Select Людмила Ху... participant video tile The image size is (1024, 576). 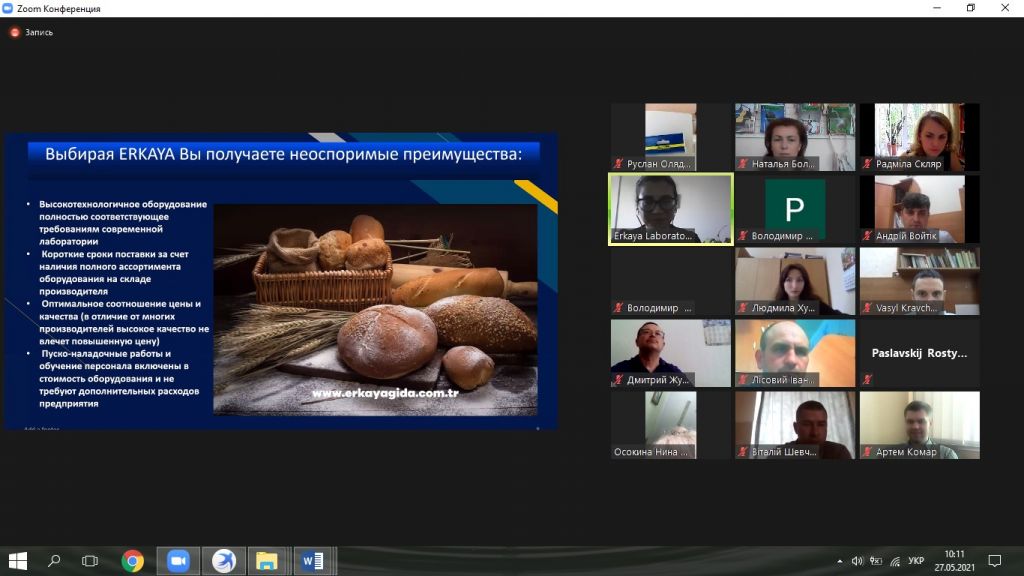tap(795, 281)
